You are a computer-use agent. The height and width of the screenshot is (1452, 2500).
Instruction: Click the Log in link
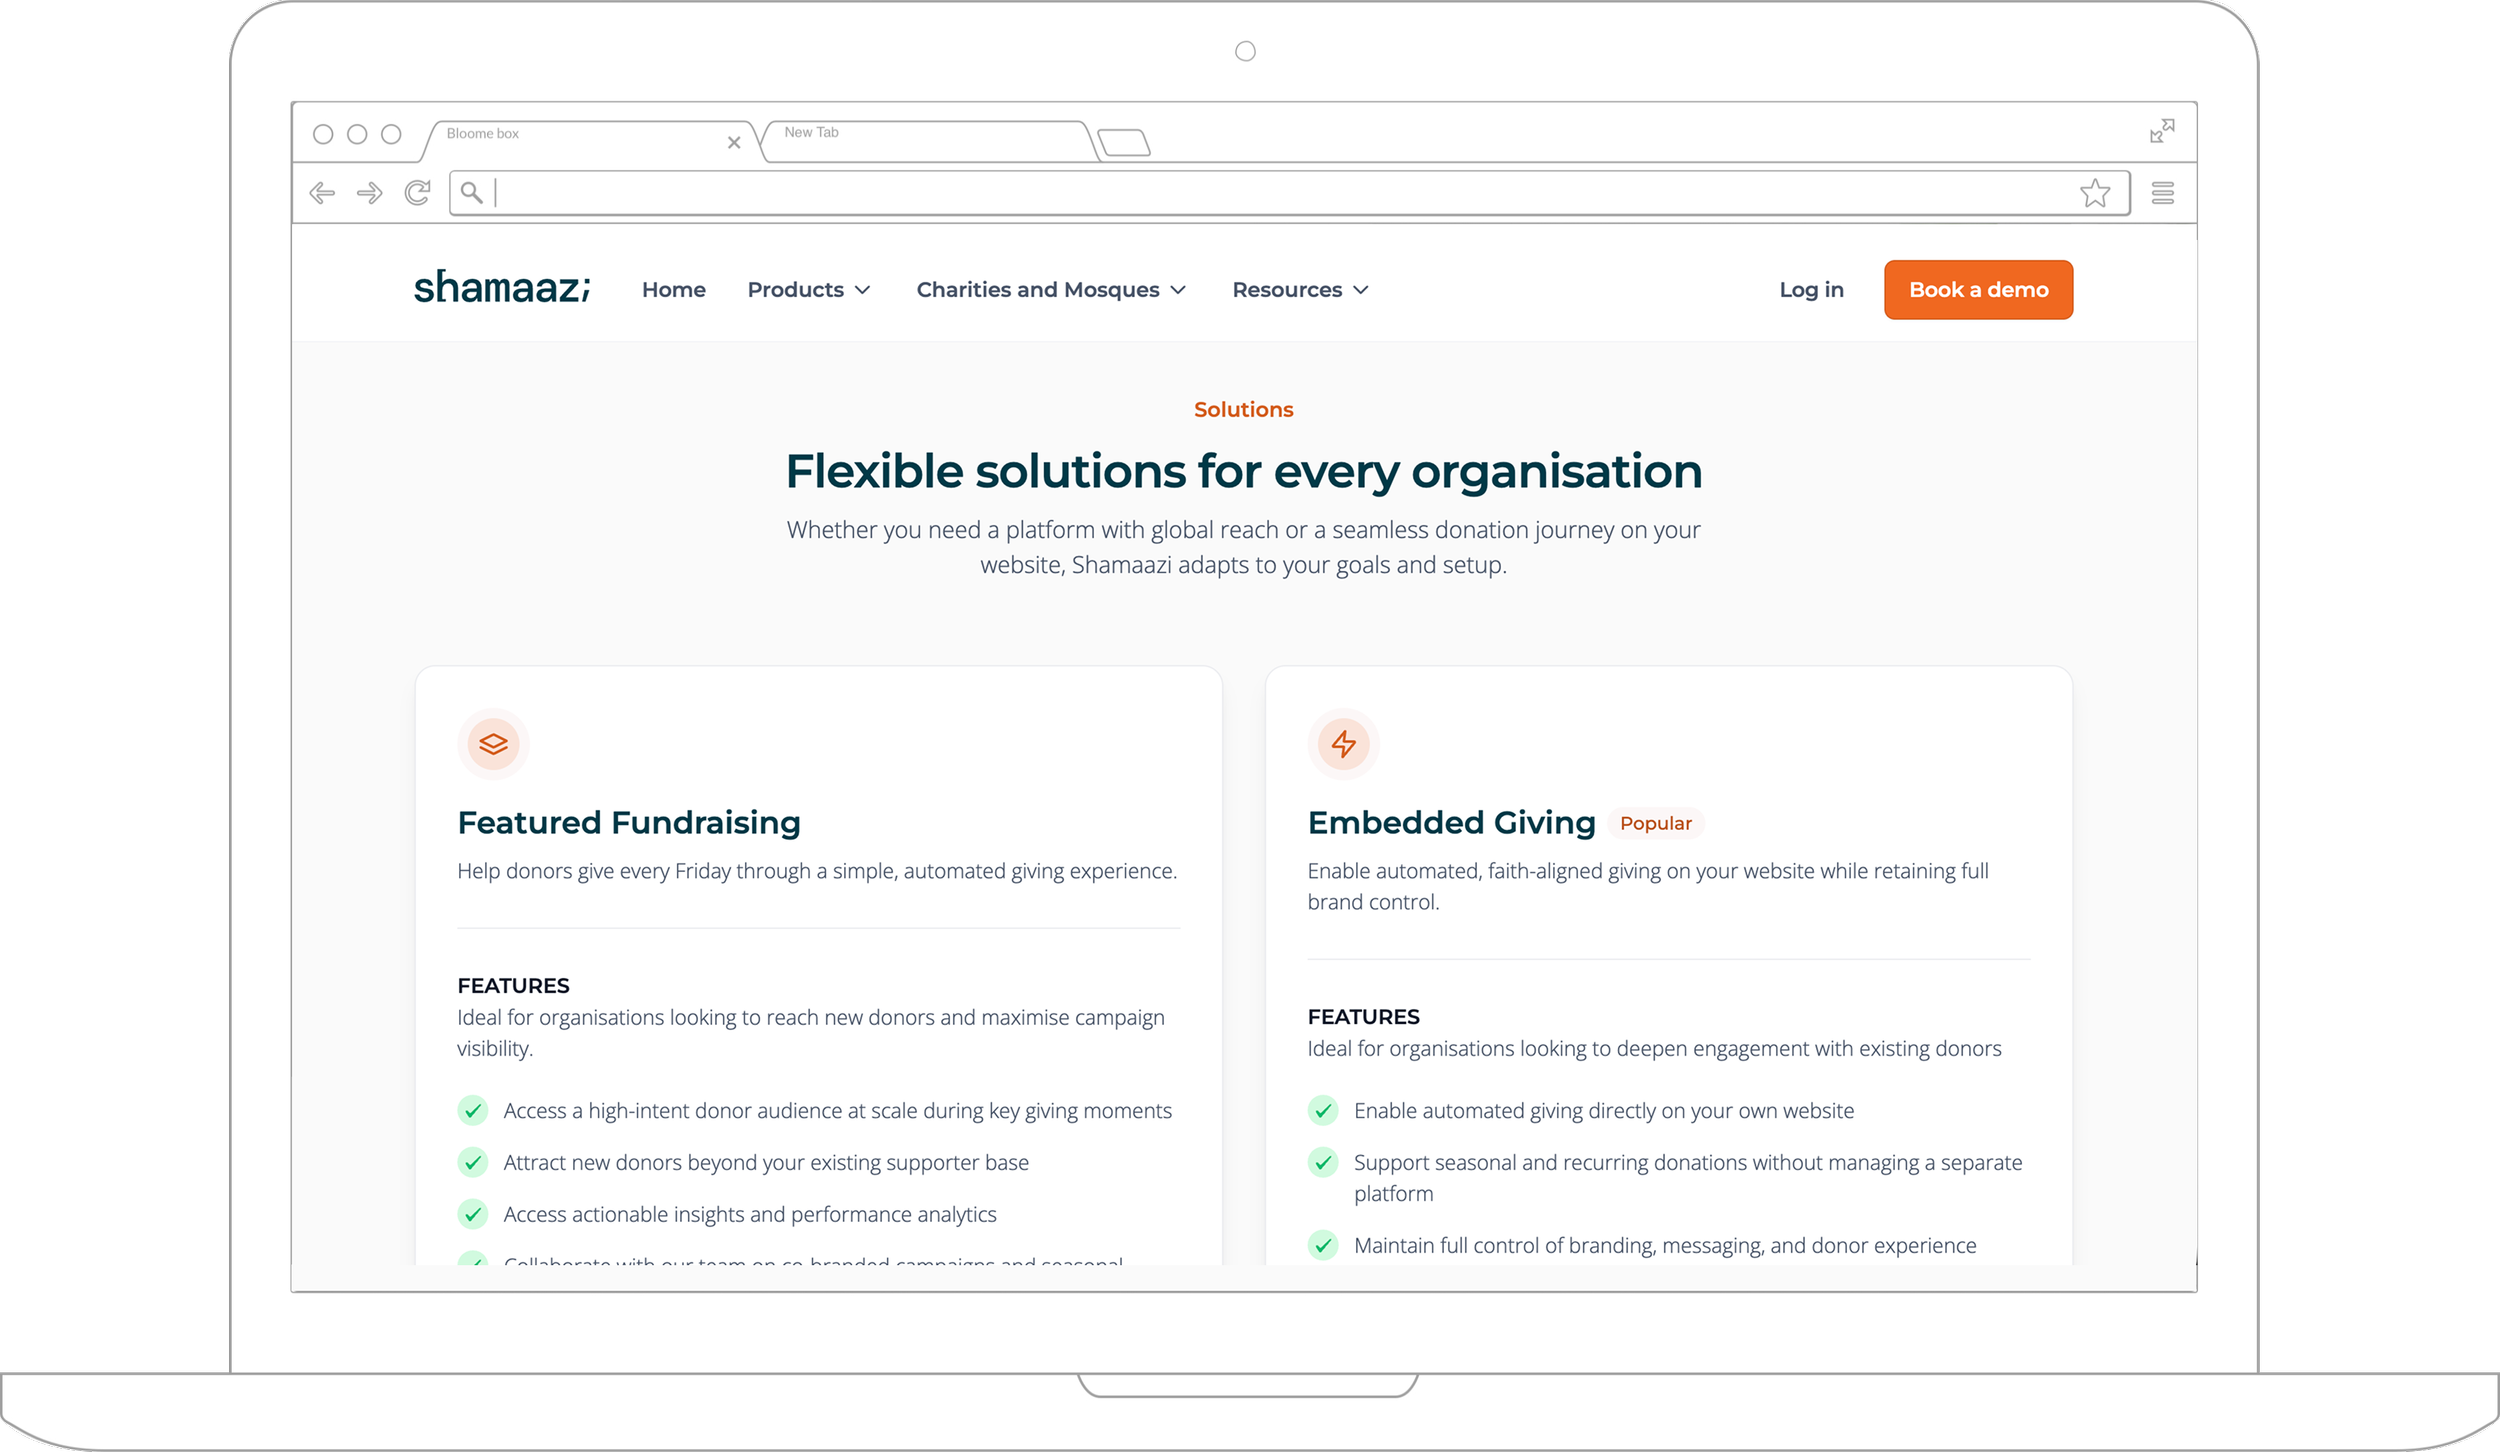click(1810, 290)
